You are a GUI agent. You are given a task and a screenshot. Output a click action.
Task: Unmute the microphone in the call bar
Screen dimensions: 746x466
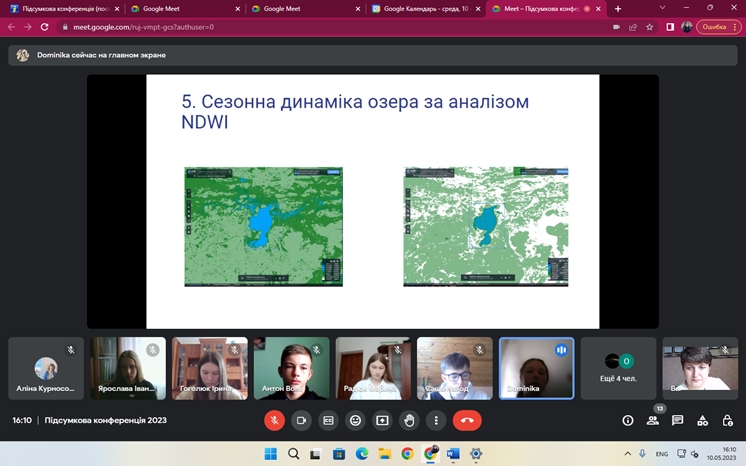click(x=274, y=421)
